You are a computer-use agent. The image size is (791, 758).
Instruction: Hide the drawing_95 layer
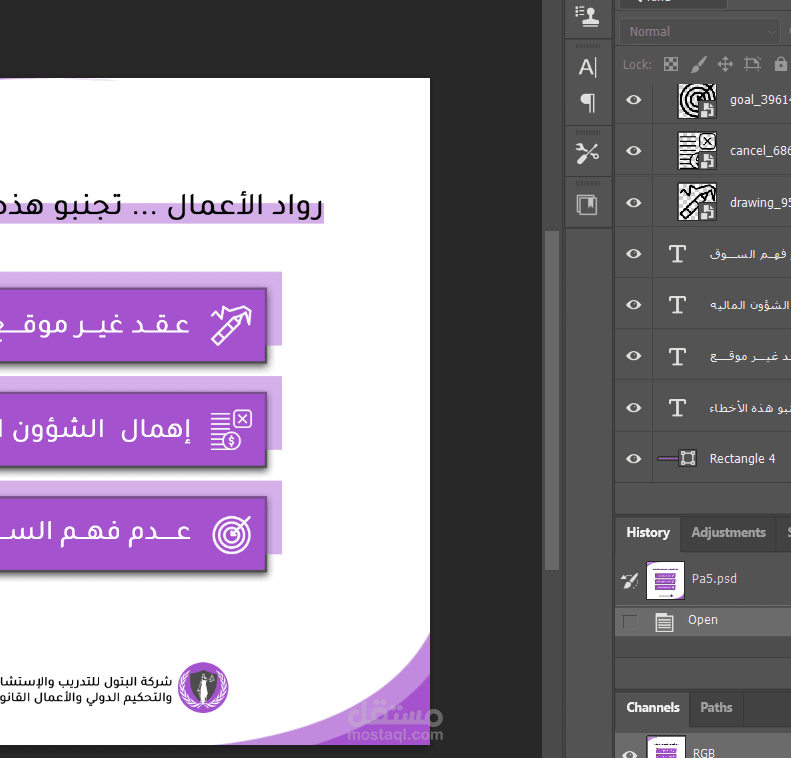click(x=634, y=203)
